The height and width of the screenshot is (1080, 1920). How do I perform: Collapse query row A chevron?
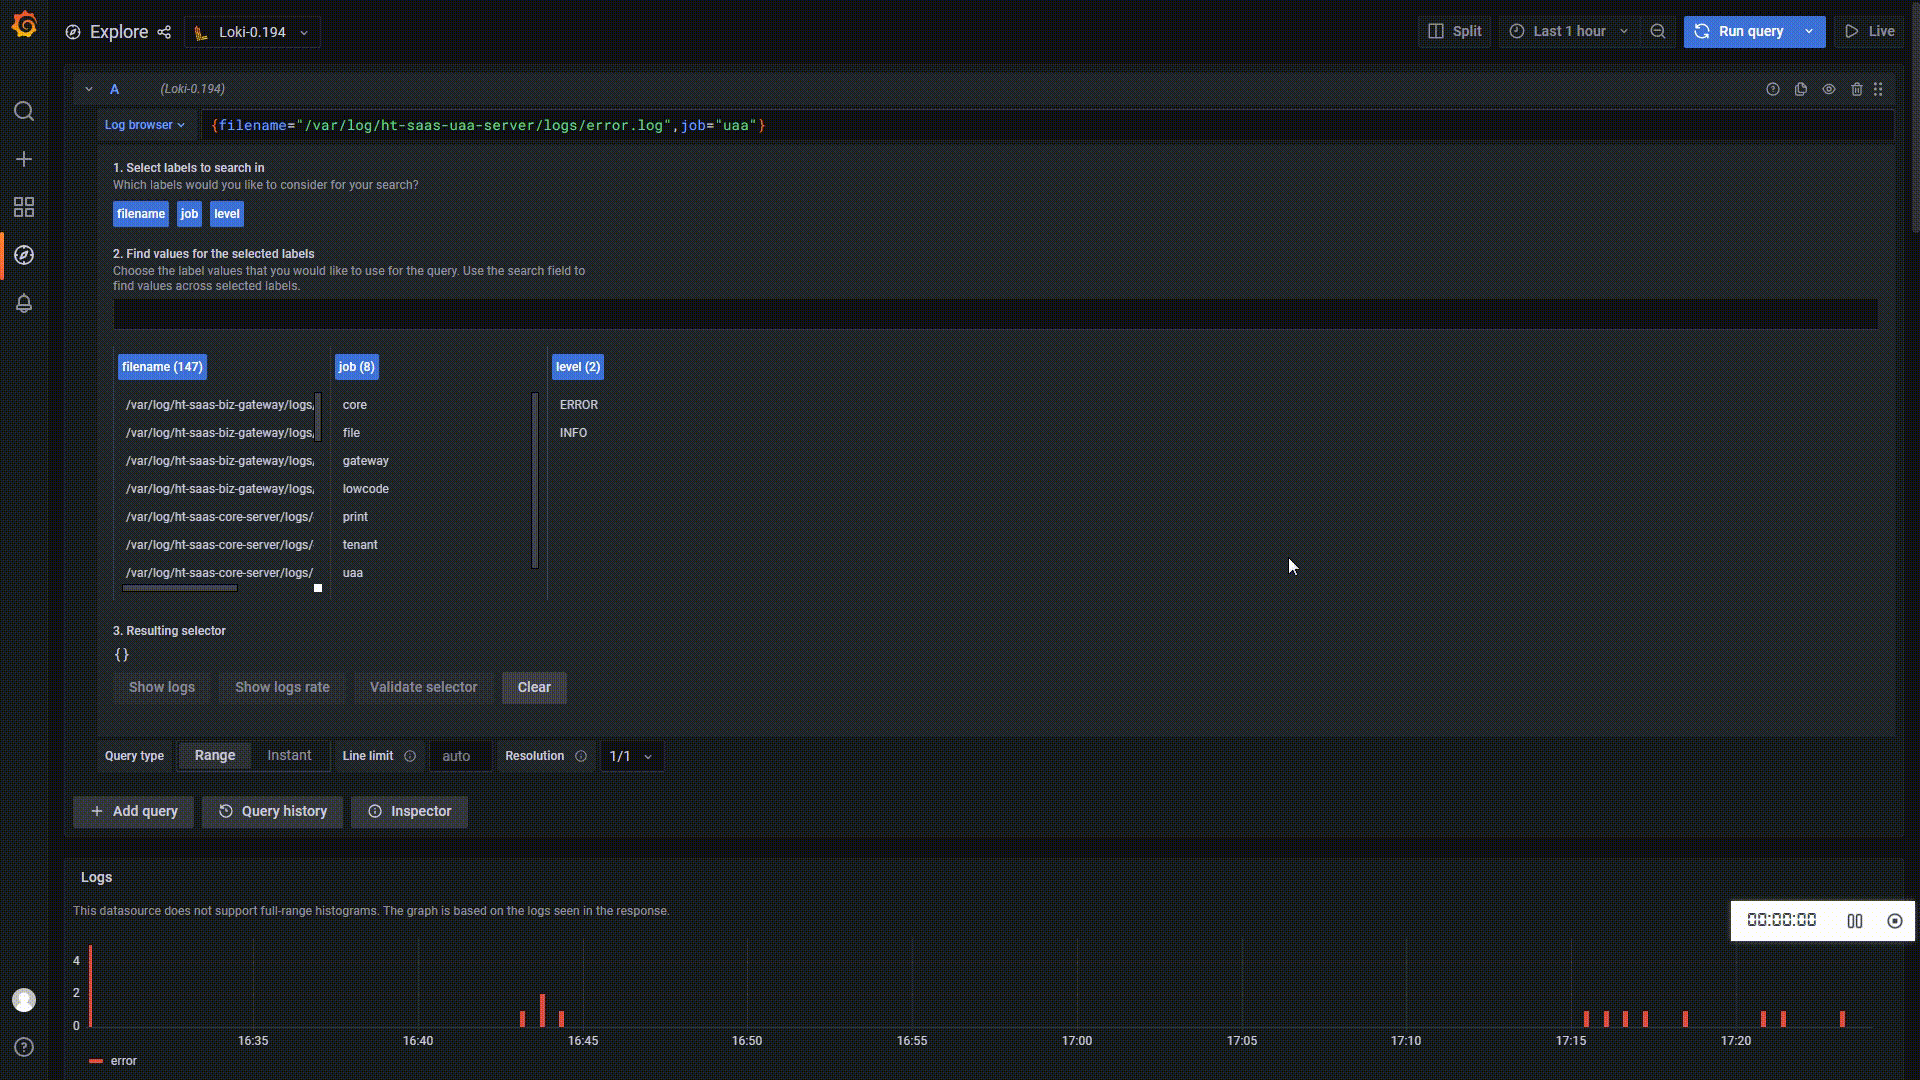pyautogui.click(x=89, y=89)
